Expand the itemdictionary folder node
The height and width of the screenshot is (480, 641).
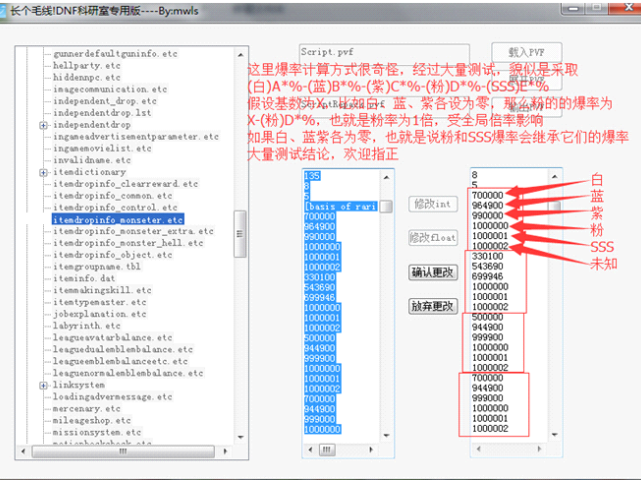pyautogui.click(x=43, y=172)
